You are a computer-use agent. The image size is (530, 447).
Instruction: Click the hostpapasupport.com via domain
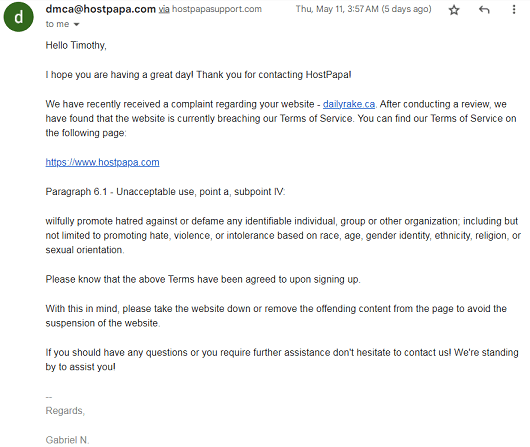pyautogui.click(x=217, y=9)
